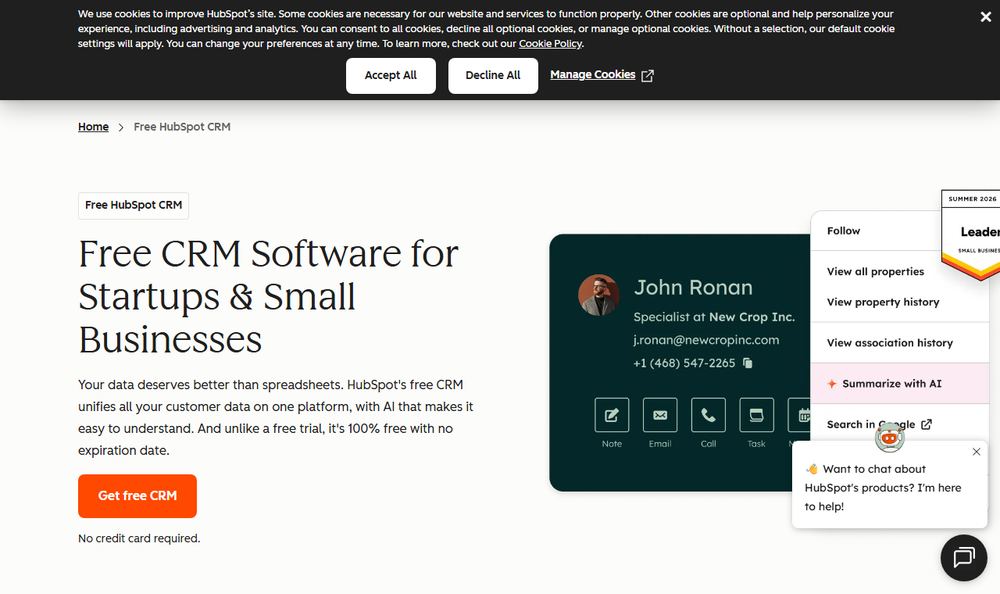Click the Free HubSpot CRM tag label
The height and width of the screenshot is (594, 1000).
[133, 205]
